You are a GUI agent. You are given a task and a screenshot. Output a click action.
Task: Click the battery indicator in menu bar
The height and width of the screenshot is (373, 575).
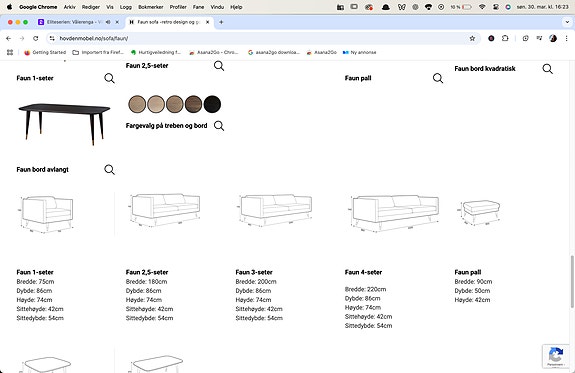(x=461, y=7)
